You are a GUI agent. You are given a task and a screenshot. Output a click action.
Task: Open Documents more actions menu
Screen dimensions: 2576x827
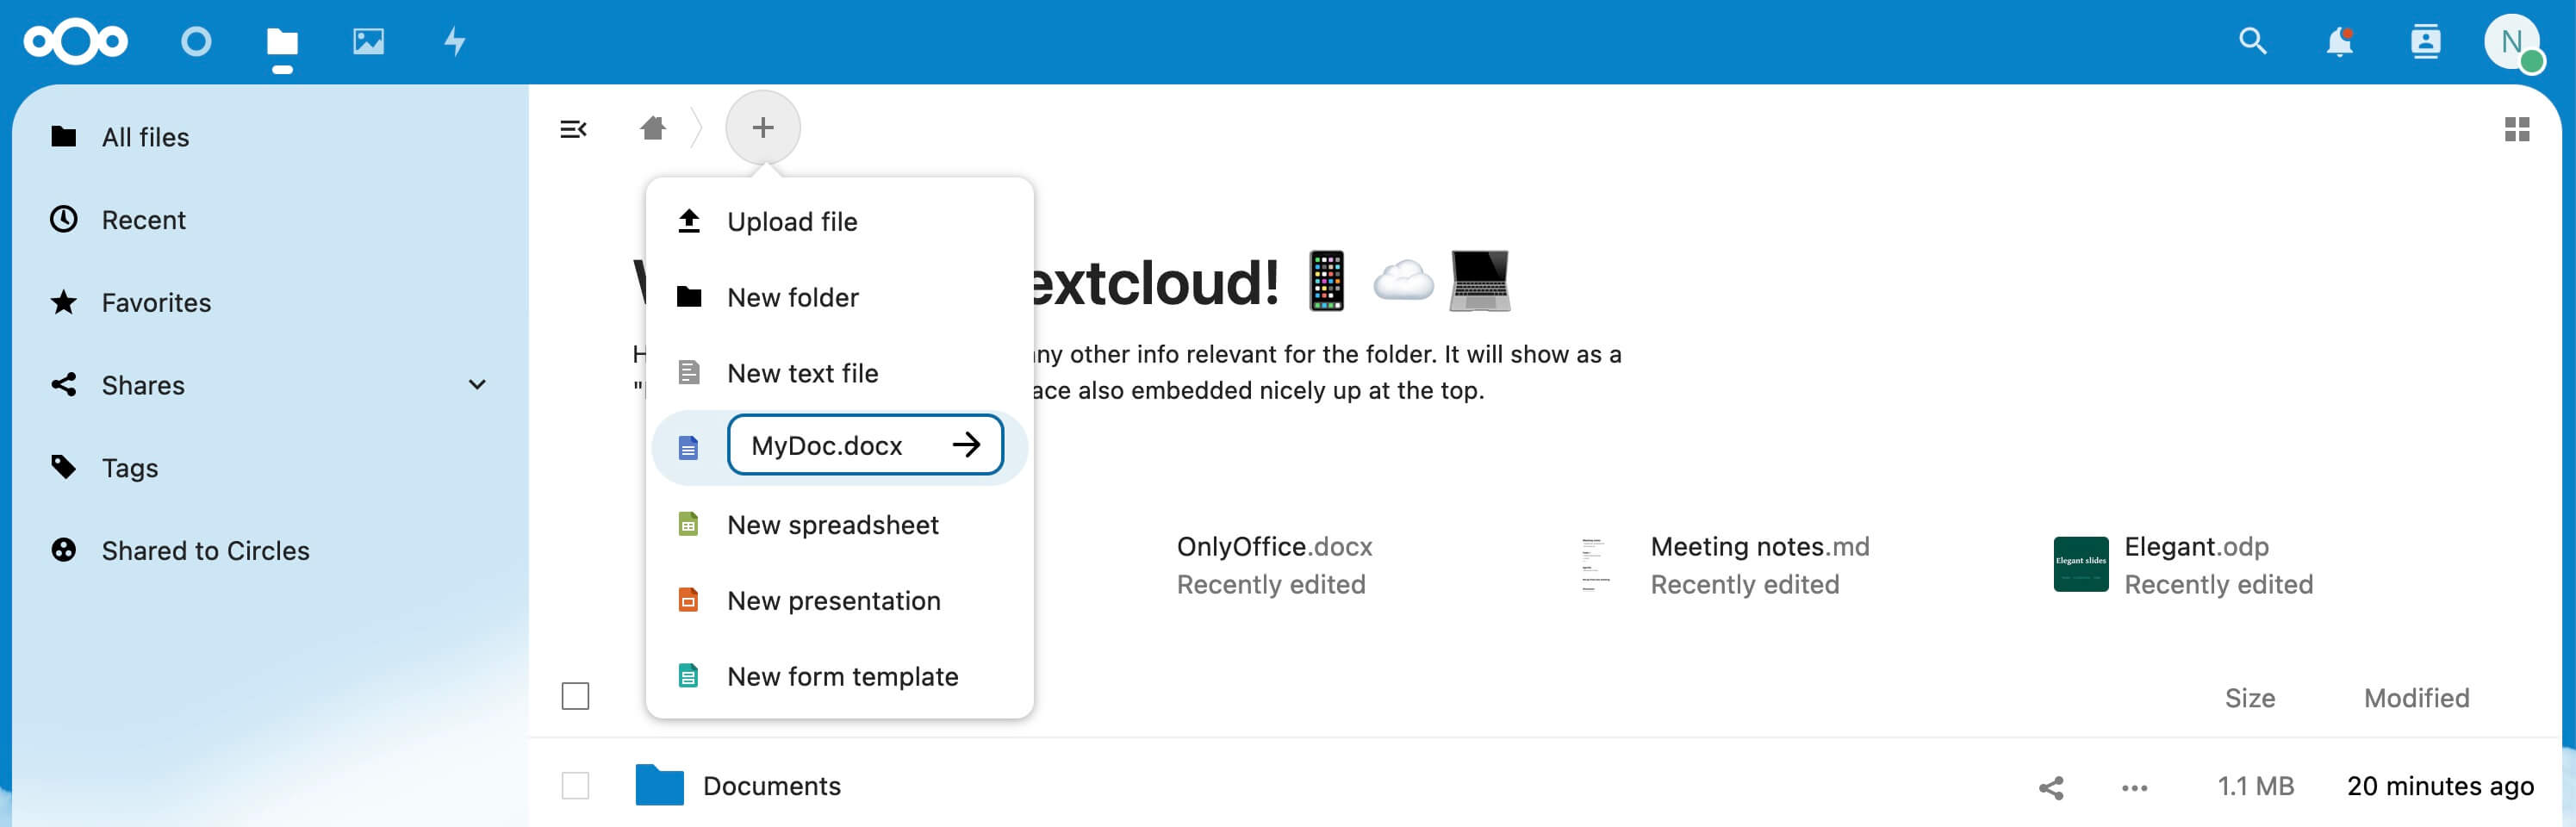(x=2134, y=788)
